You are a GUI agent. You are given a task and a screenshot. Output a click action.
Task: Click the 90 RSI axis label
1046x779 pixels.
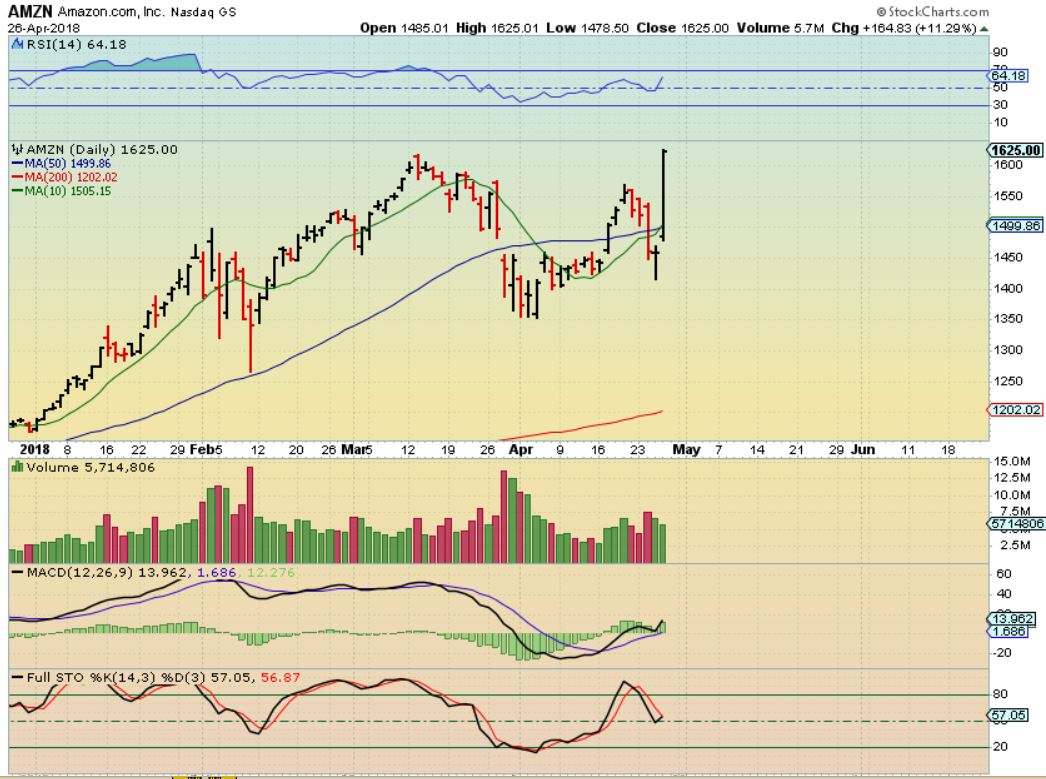point(1001,52)
